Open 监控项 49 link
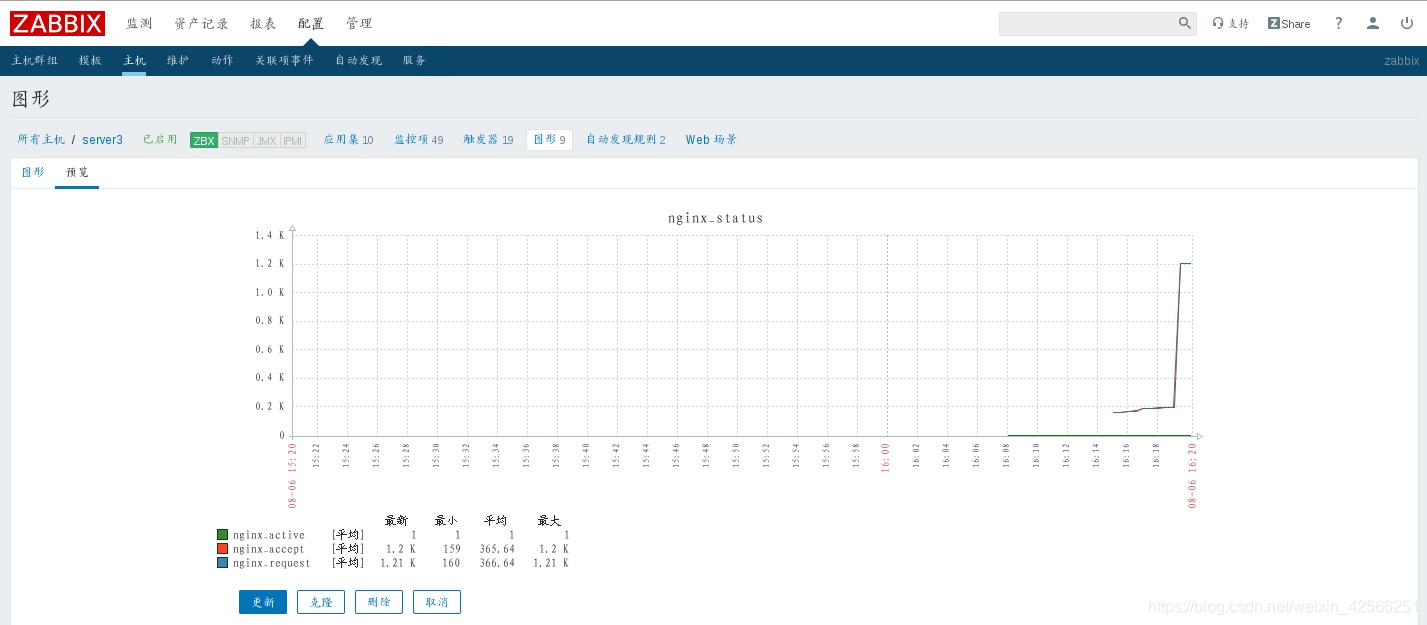Viewport: 1427px width, 625px height. coord(418,140)
